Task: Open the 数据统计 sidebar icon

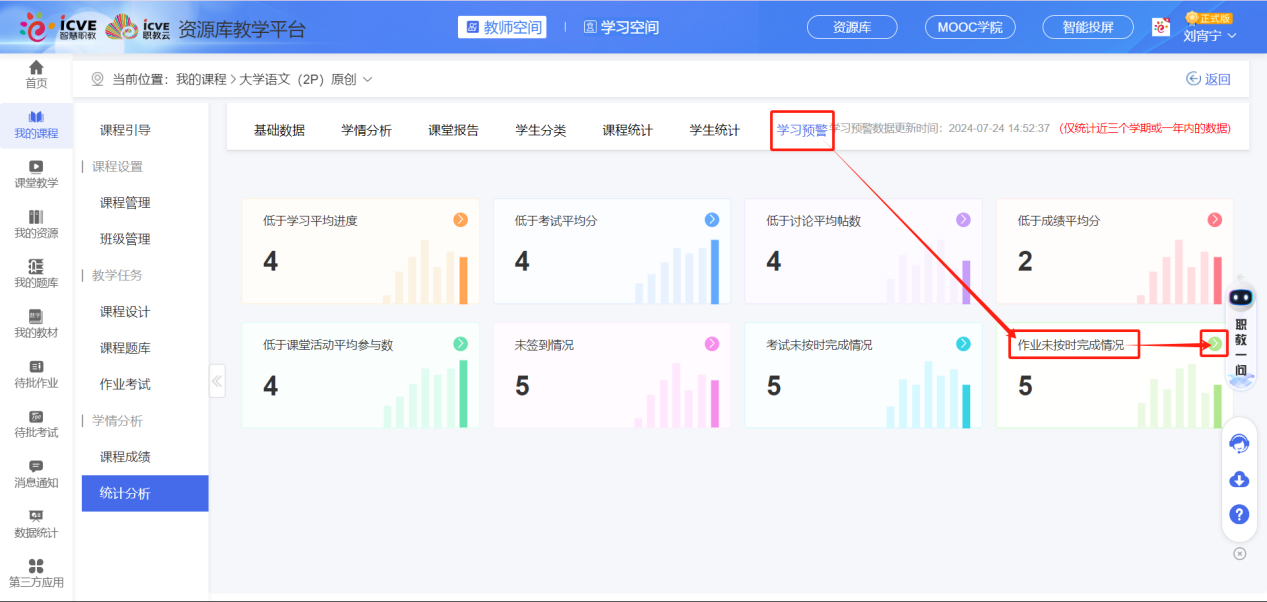Action: (x=36, y=521)
